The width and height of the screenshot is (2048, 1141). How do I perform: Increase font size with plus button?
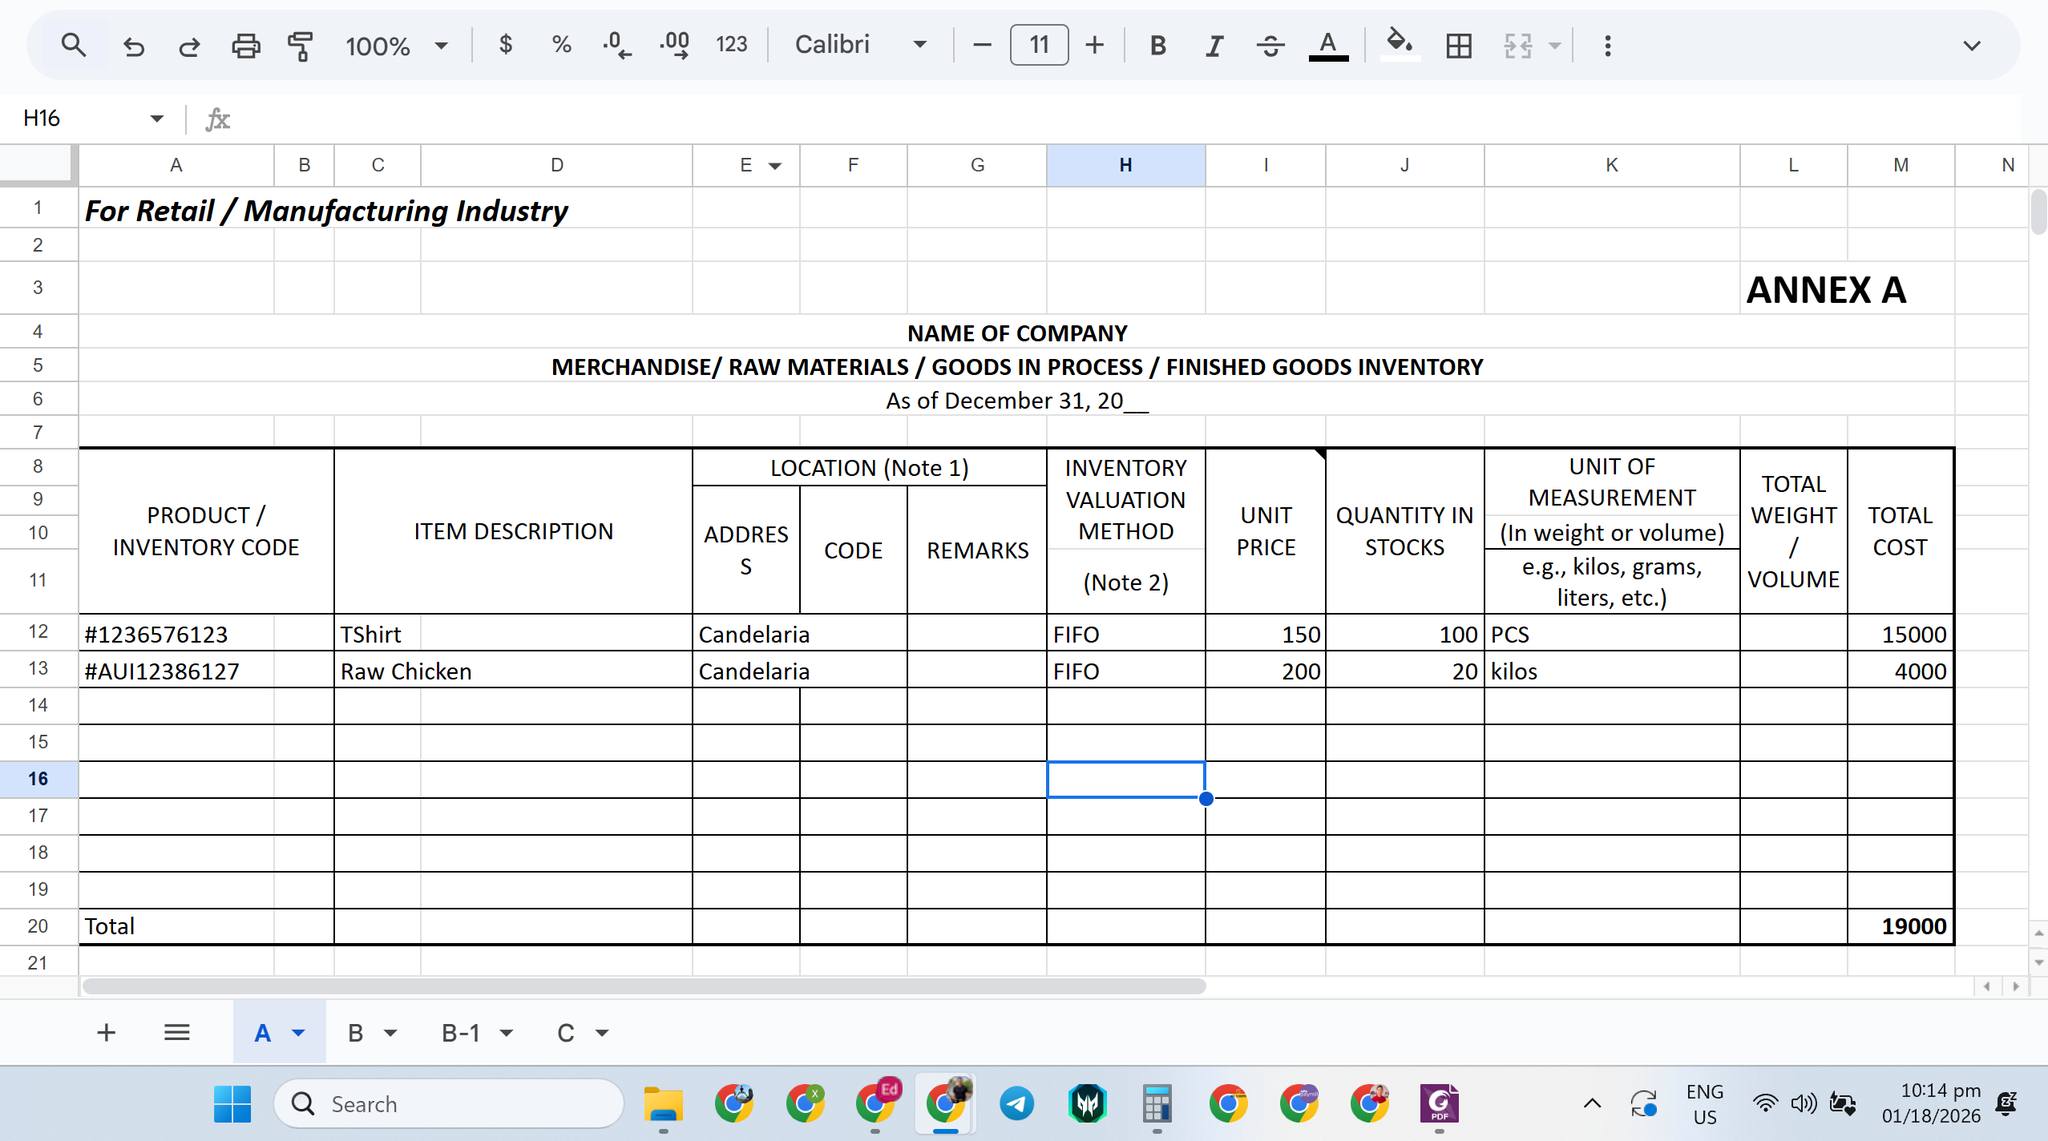(1095, 45)
